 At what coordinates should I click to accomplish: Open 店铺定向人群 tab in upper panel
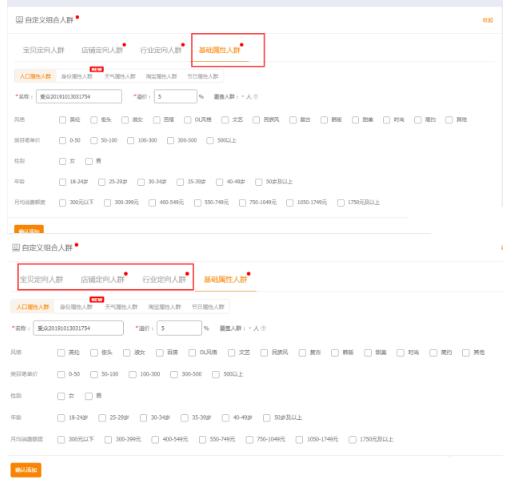pos(102,50)
